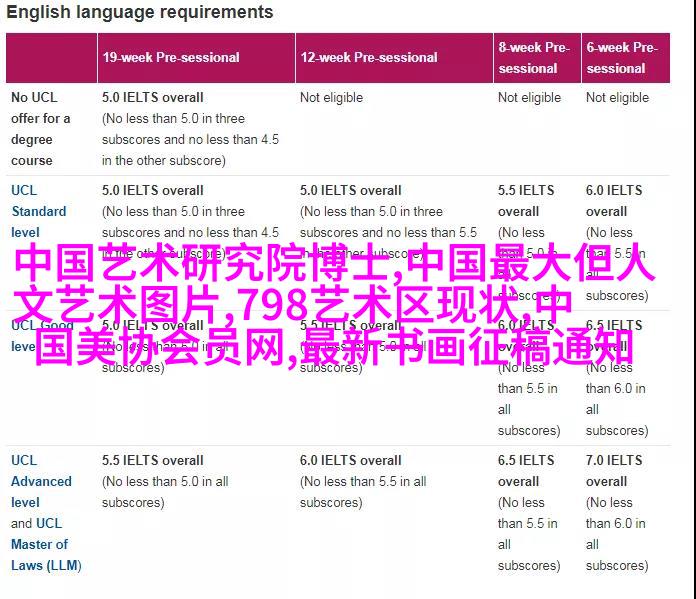
Task: Click Advanced row 19-week no less than 5.0 note
Action: pos(165,492)
